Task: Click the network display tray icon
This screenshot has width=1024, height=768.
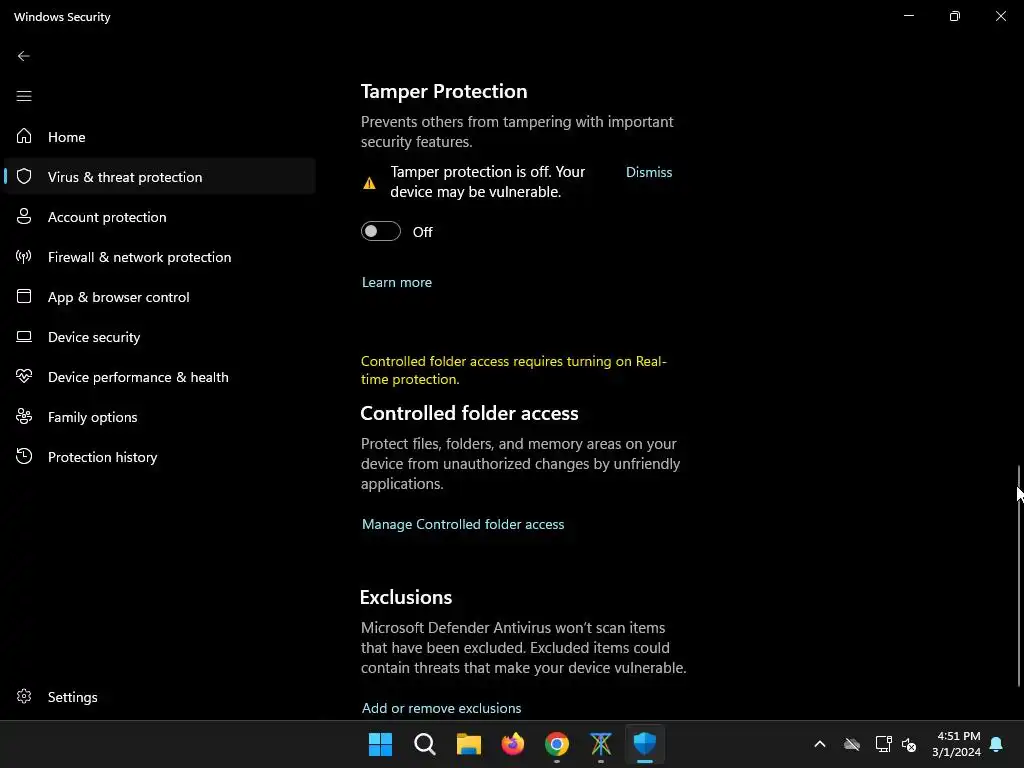Action: point(883,744)
